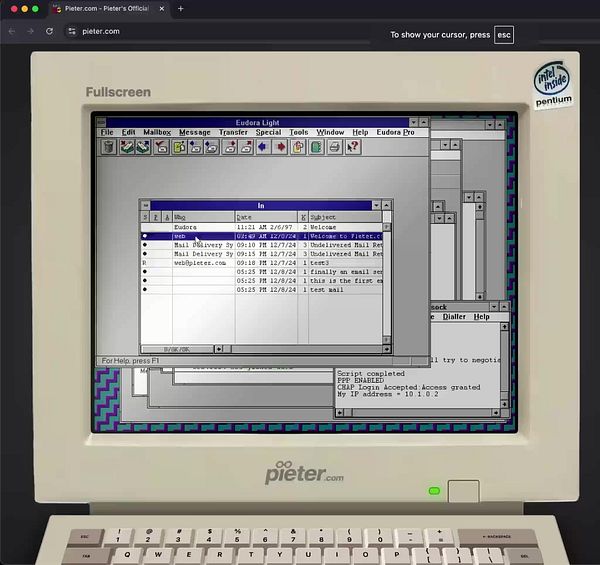Open the Help menu in the Winsock window

point(481,317)
